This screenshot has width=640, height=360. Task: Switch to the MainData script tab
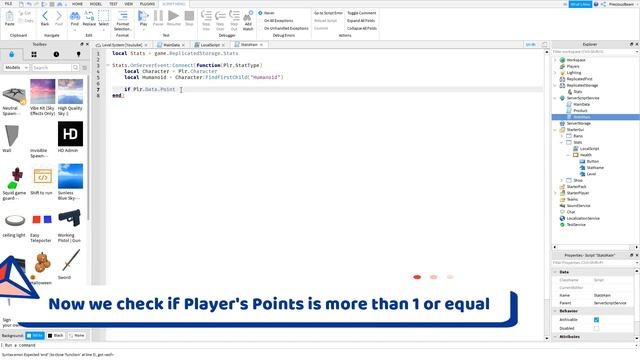click(171, 44)
